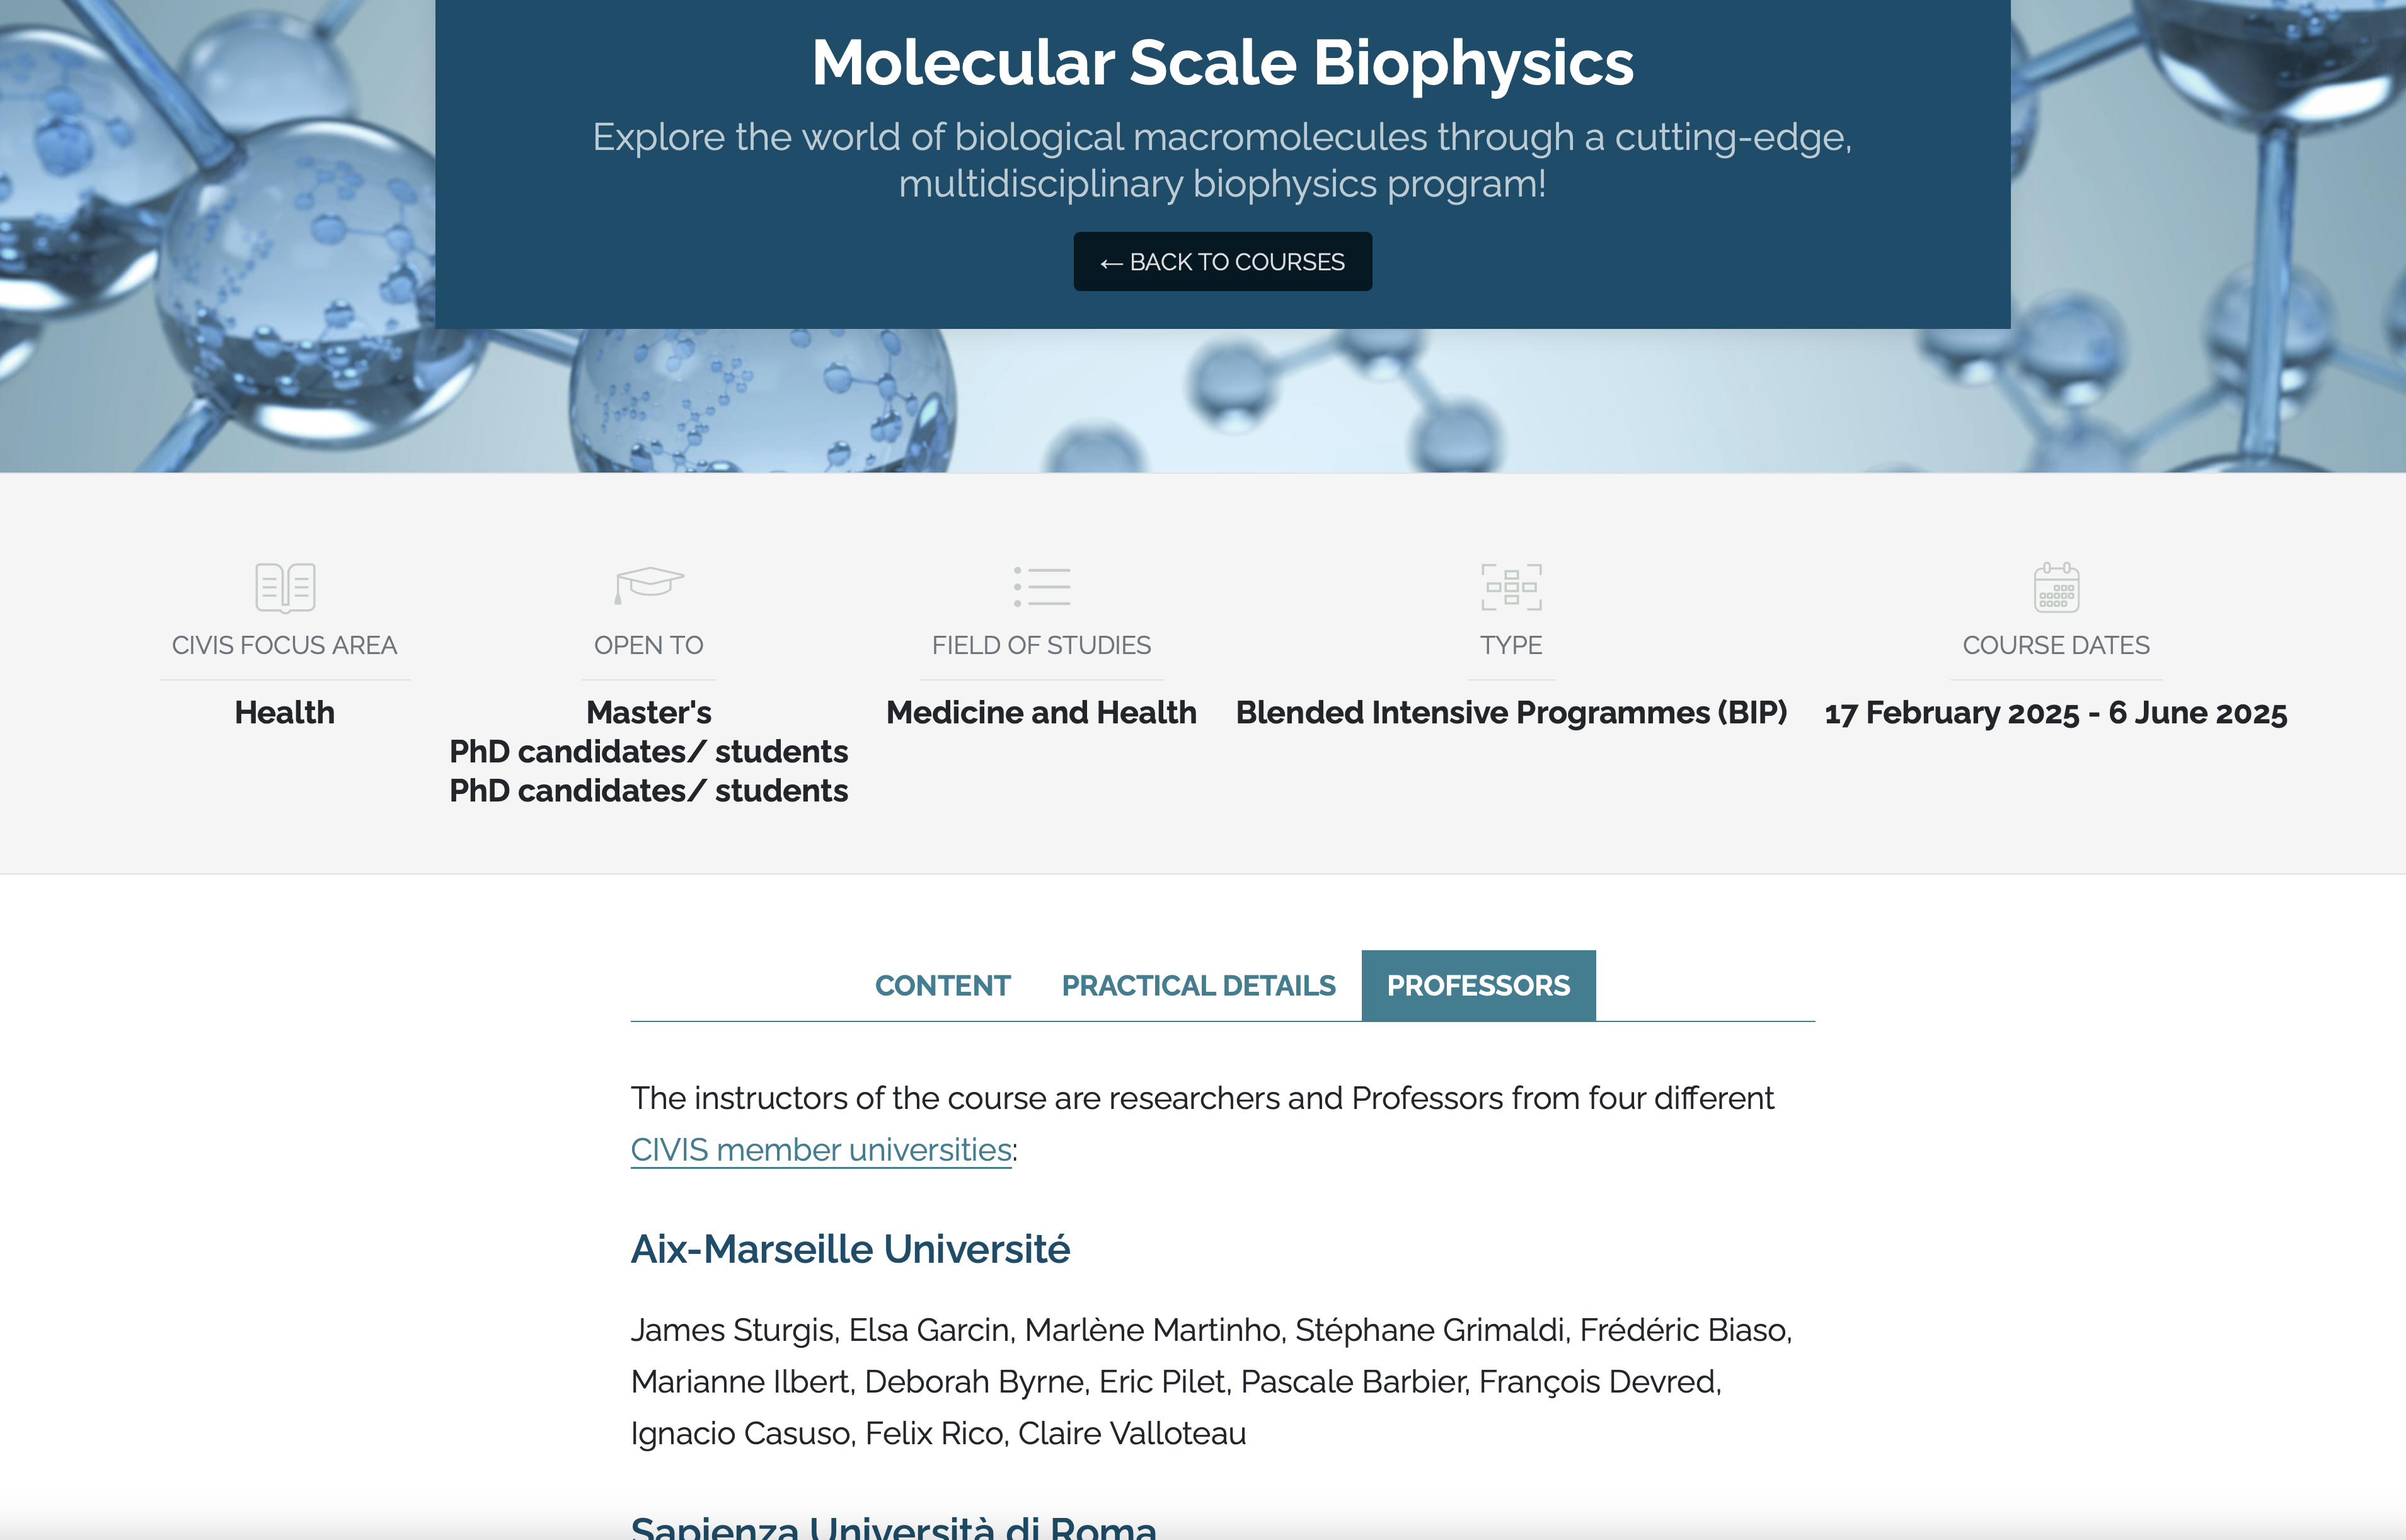This screenshot has width=2406, height=1540.
Task: Click the CIVIS FOCUS AREA label
Action: (285, 645)
